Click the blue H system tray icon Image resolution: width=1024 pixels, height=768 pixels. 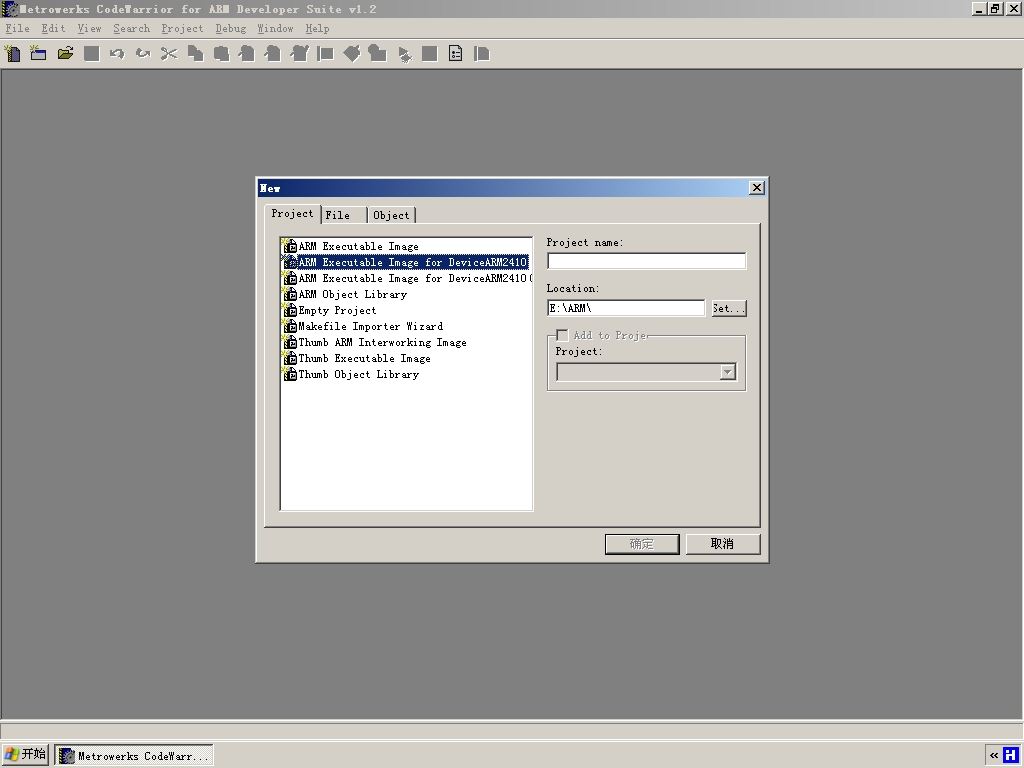click(1010, 755)
